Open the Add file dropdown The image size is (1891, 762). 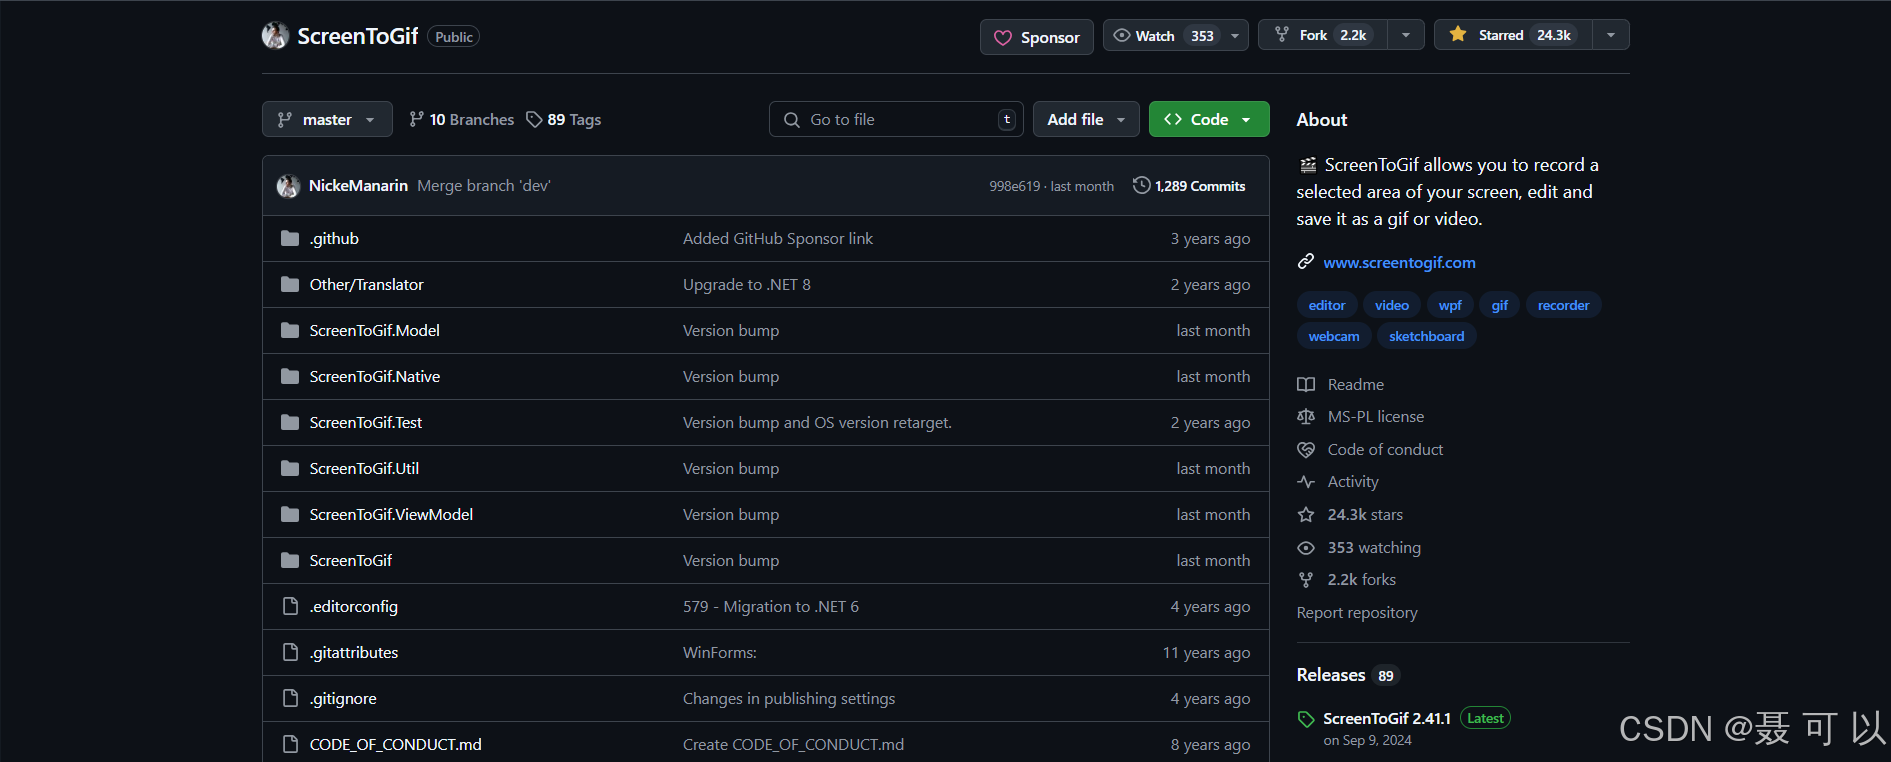click(1086, 119)
